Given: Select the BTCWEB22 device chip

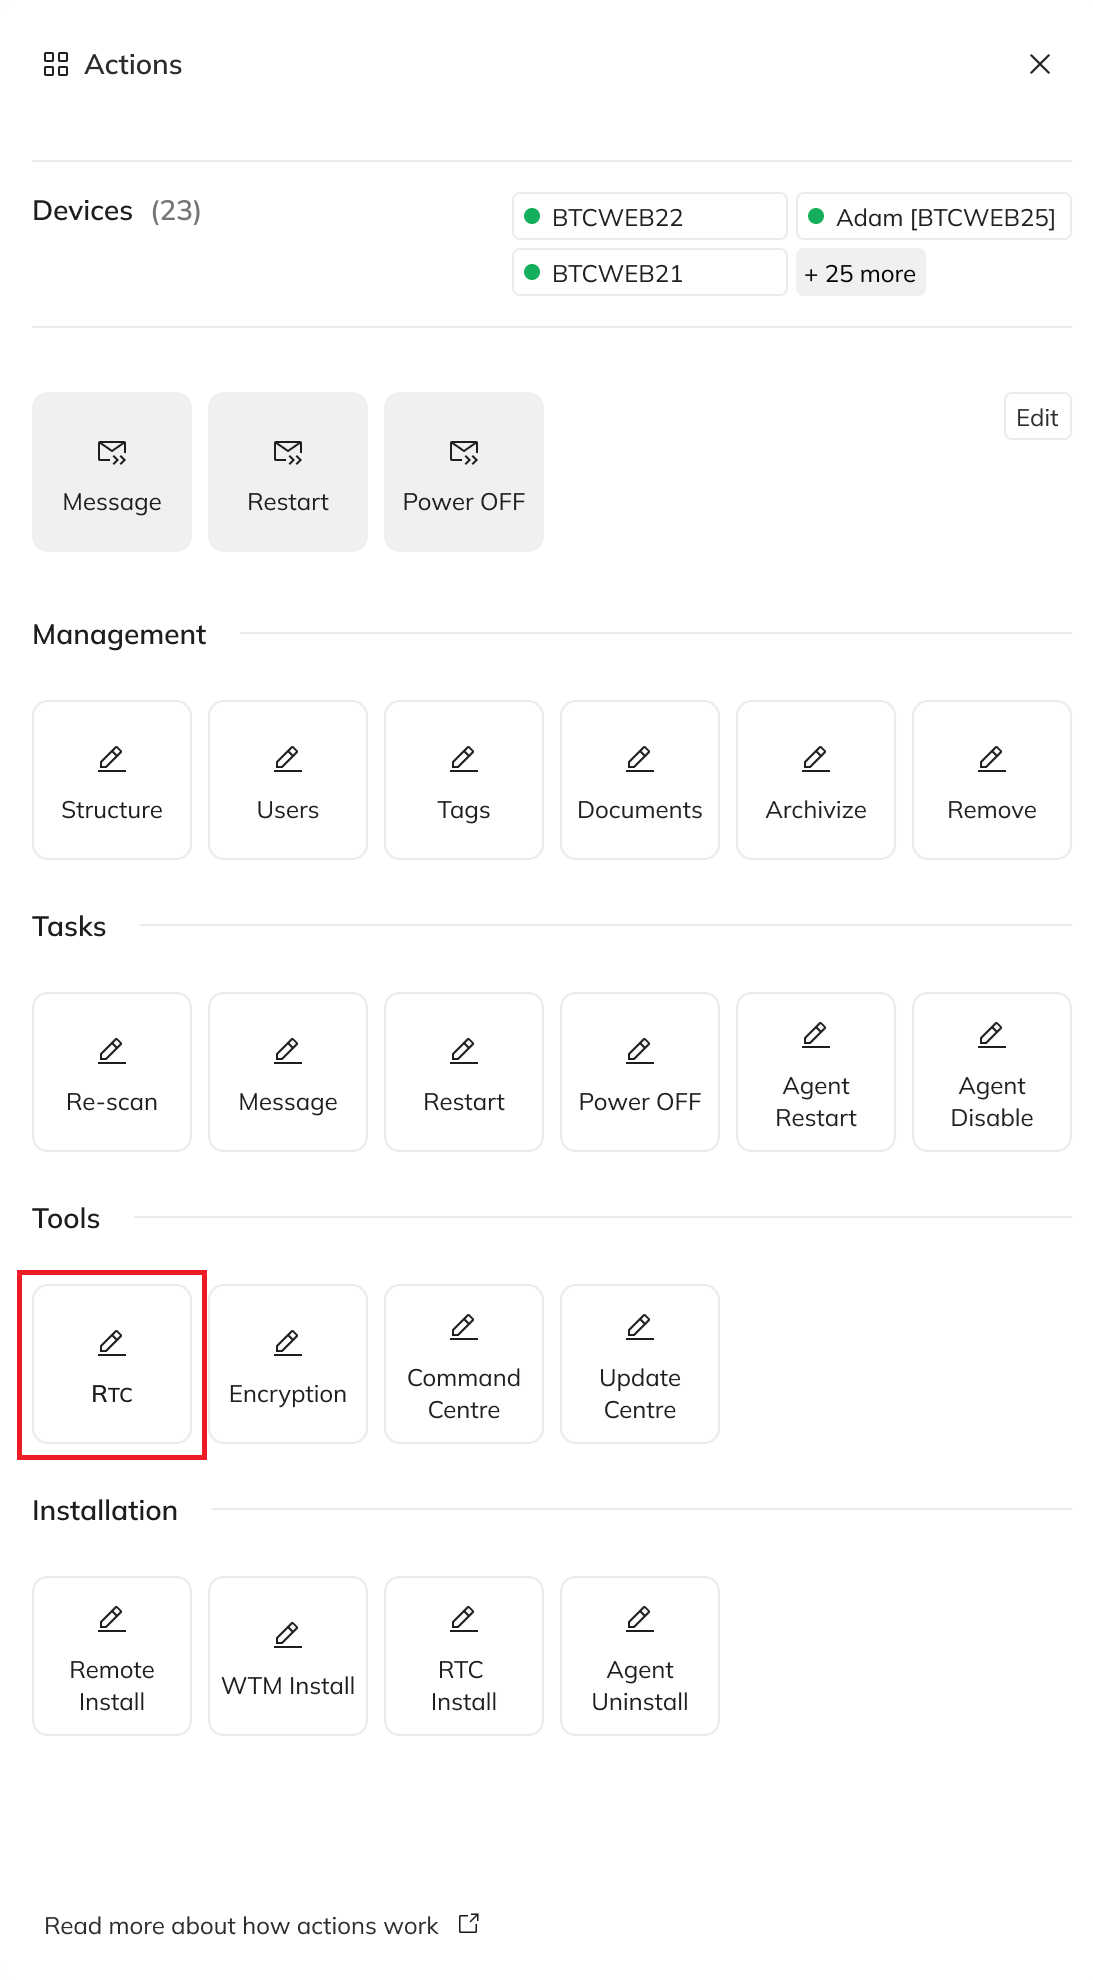Looking at the screenshot, I should point(649,217).
